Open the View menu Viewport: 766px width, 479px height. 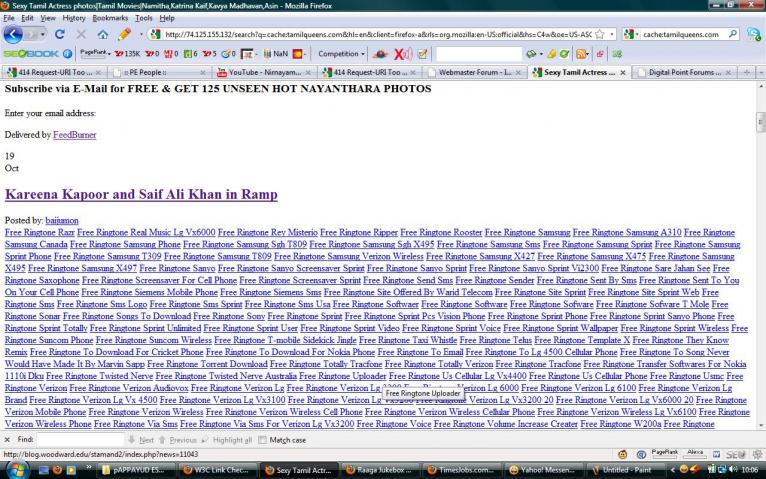tap(48, 18)
